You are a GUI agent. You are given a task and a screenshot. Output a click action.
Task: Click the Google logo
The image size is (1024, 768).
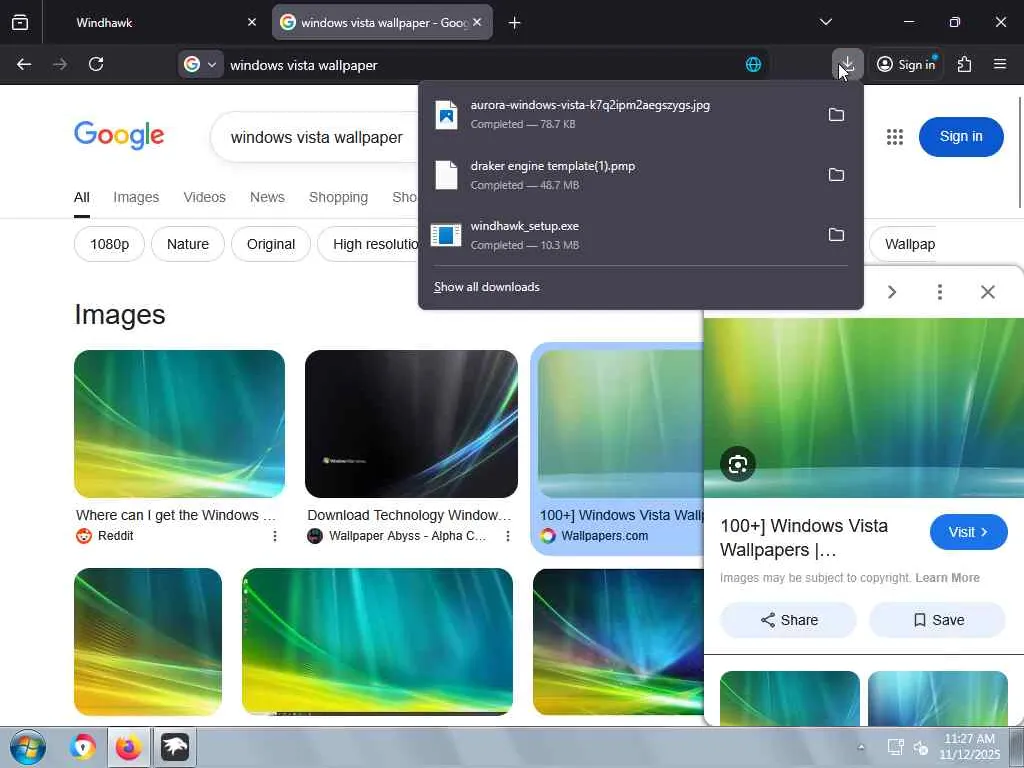tap(119, 136)
